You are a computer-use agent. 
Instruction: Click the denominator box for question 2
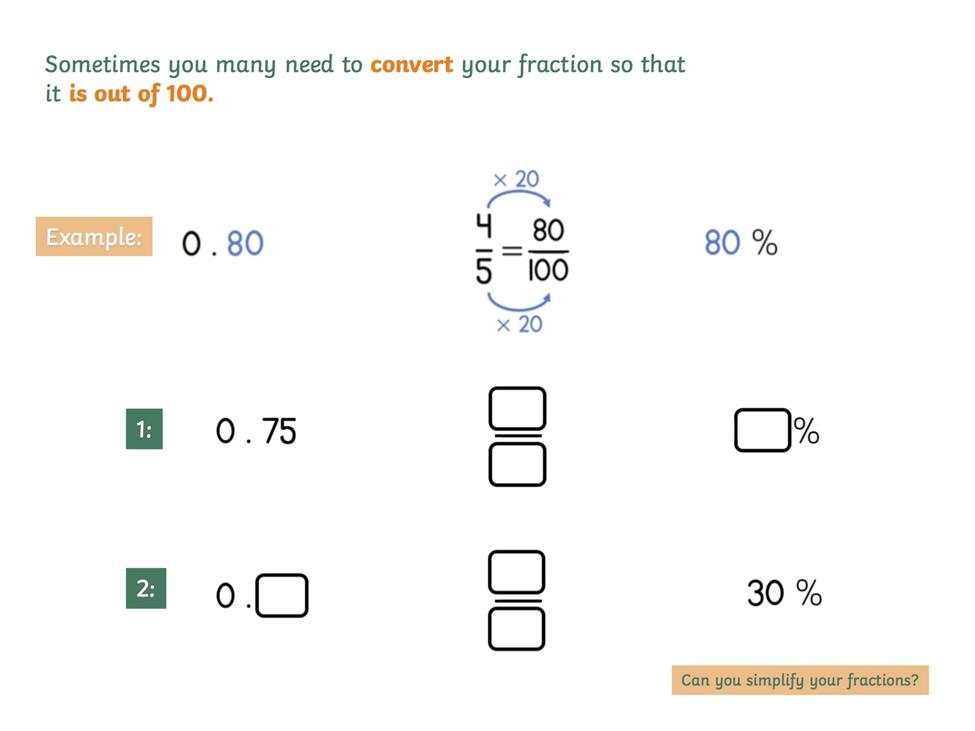[x=517, y=629]
